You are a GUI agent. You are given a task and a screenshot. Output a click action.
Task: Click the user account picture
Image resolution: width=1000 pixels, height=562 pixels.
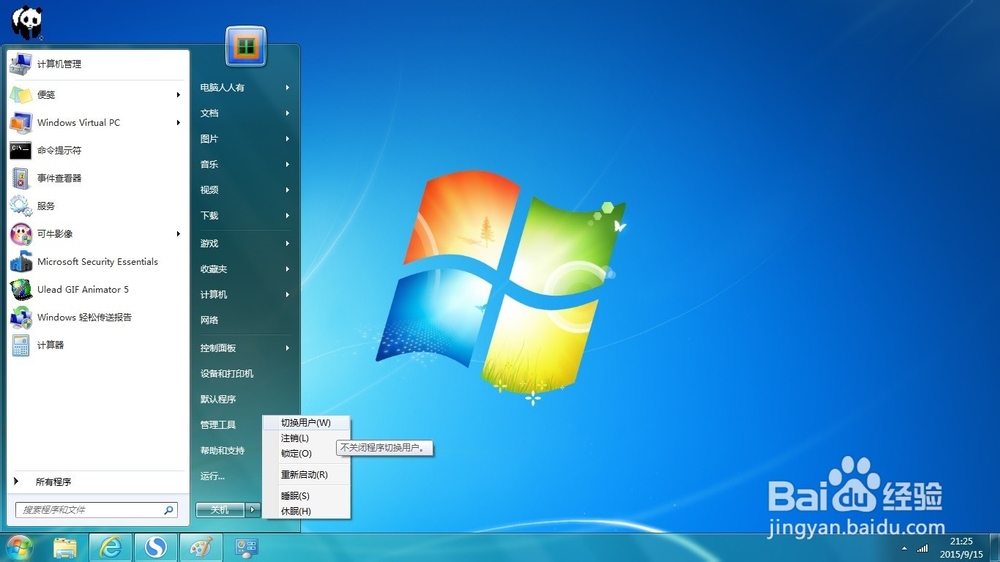246,47
